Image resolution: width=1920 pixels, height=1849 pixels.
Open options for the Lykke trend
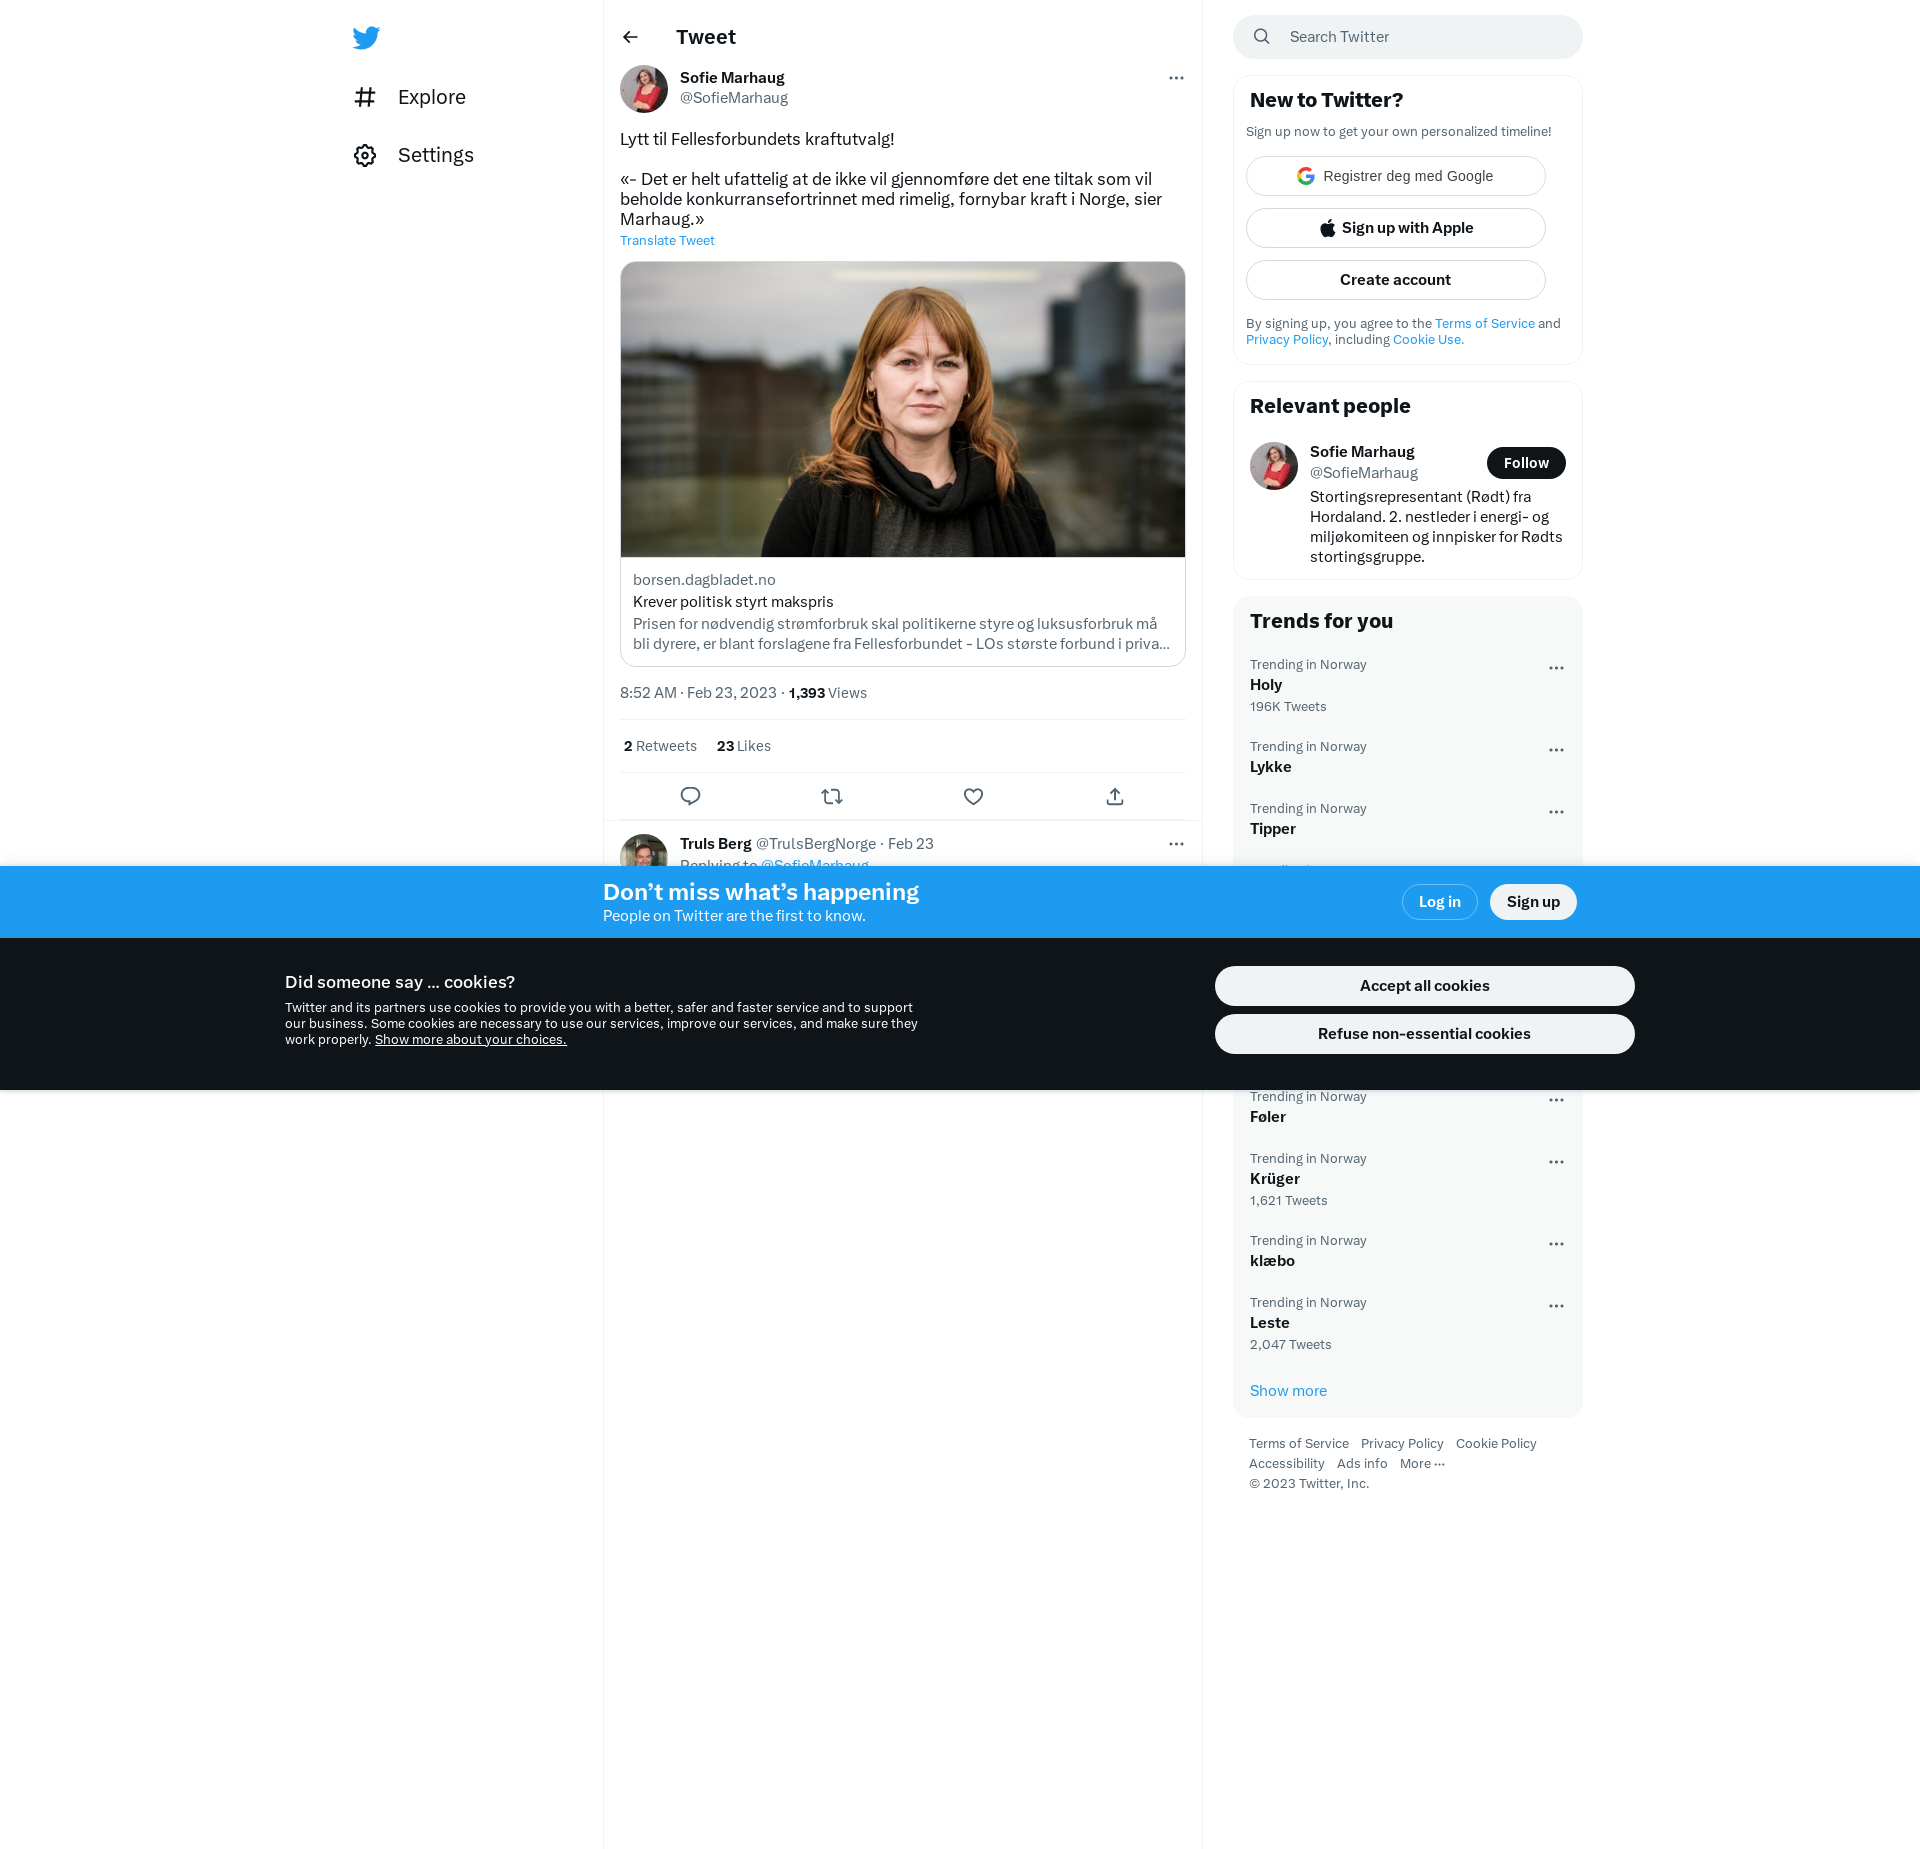coord(1556,750)
